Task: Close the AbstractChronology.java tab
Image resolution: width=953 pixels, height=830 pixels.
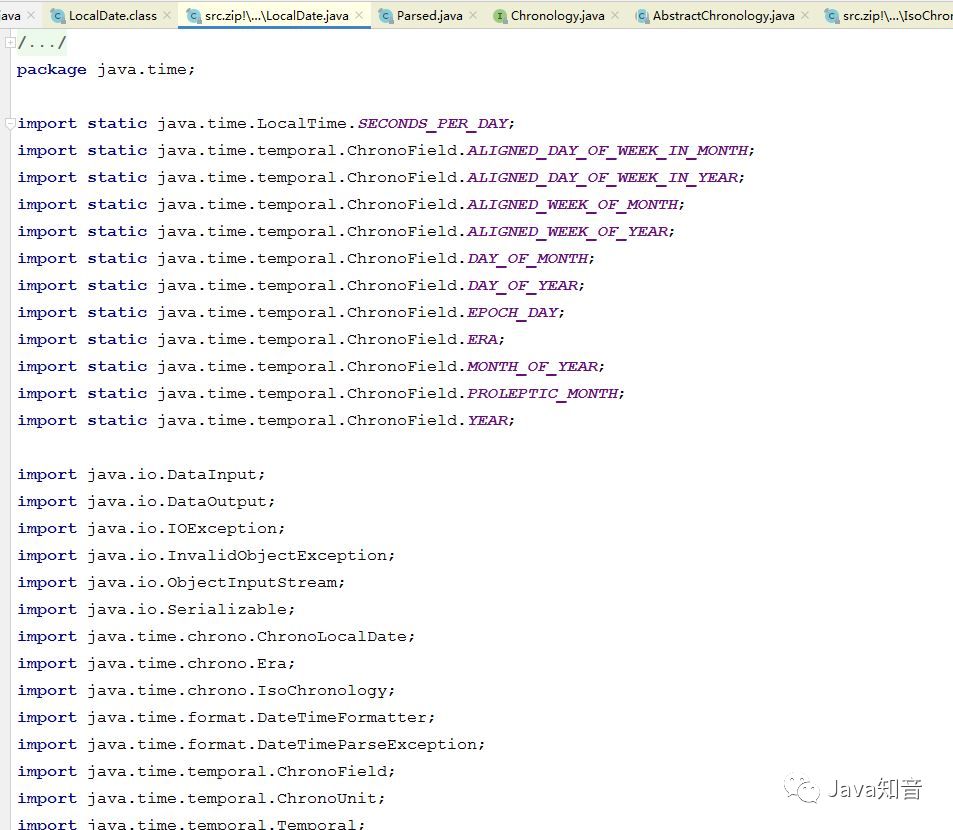Action: 805,15
